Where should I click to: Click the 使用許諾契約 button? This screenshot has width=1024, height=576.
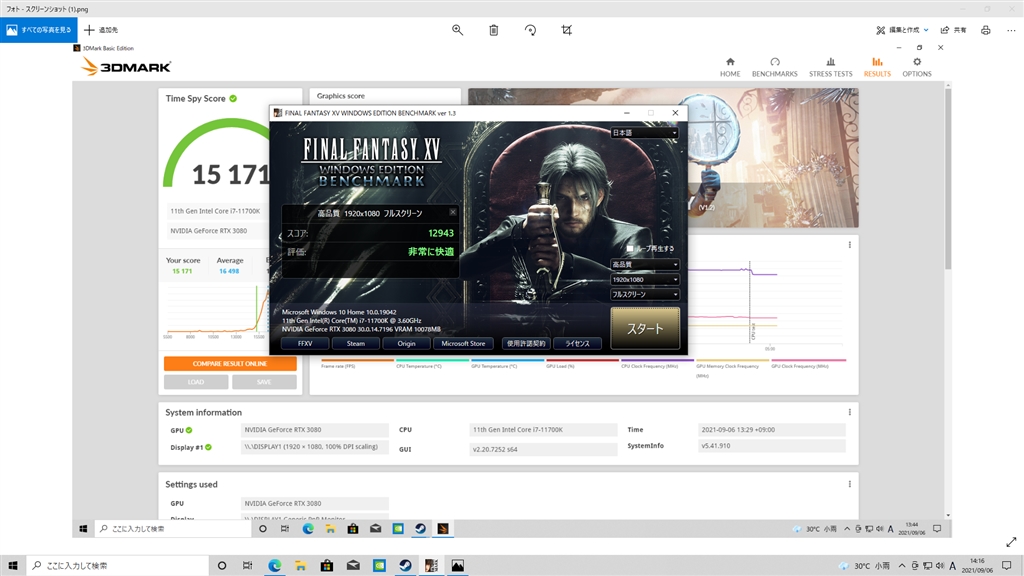click(526, 344)
